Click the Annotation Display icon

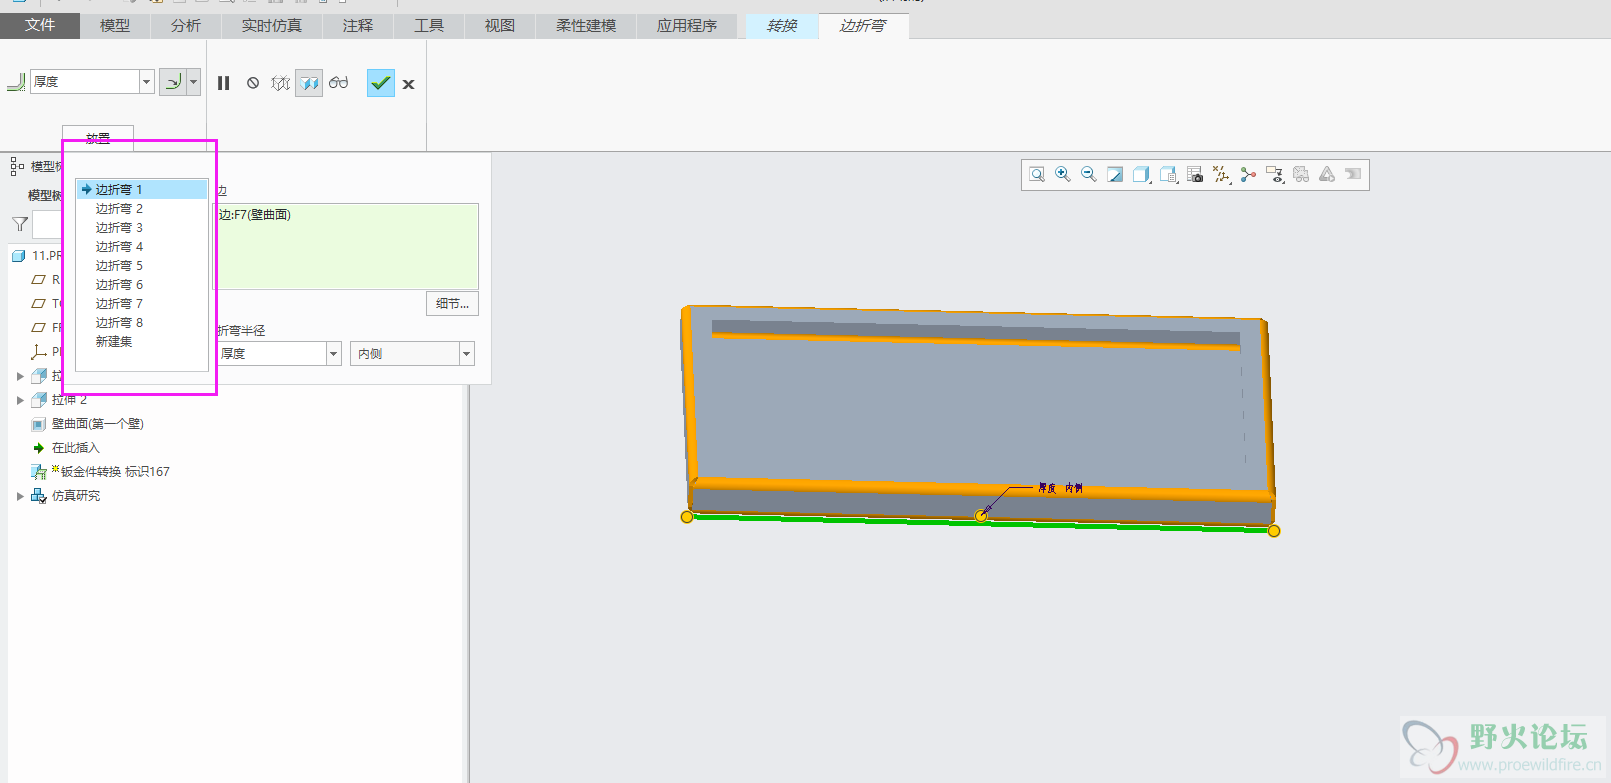tap(1248, 175)
